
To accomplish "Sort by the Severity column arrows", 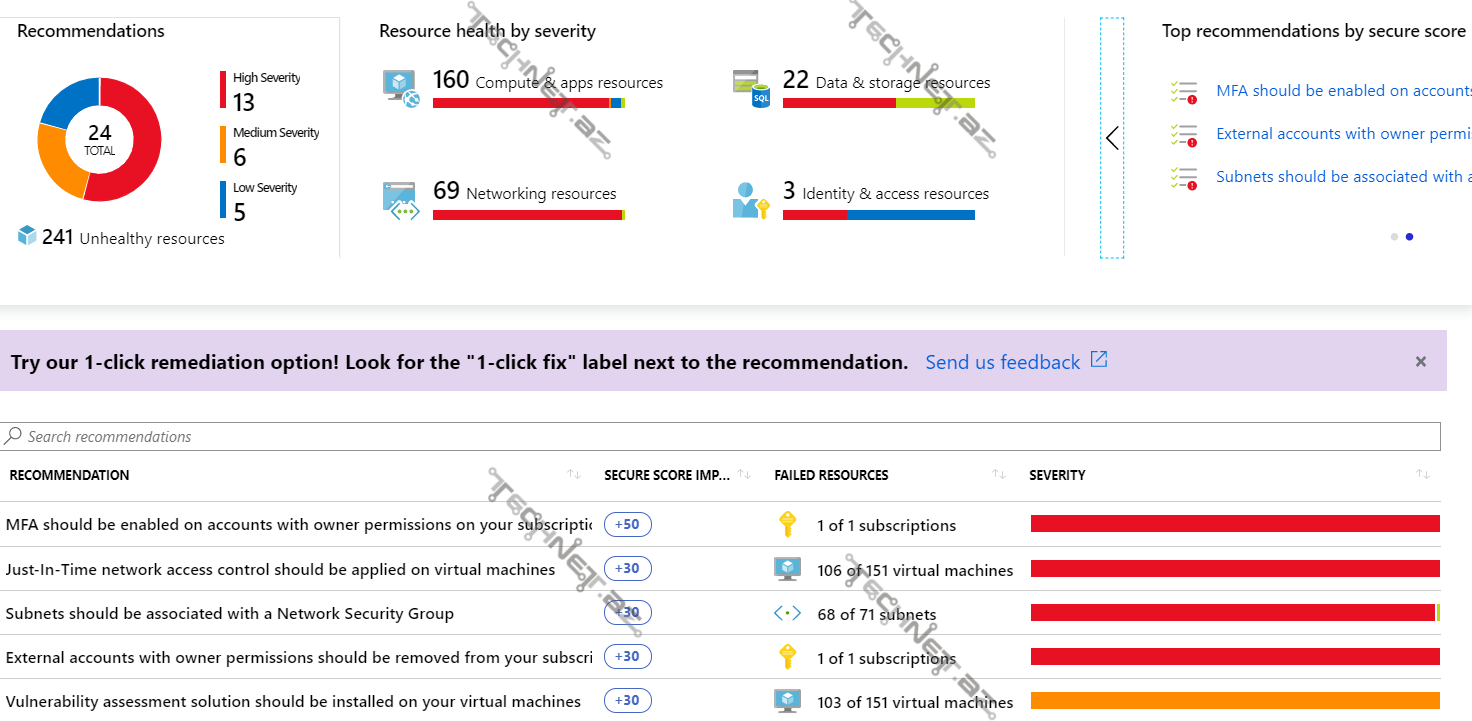I will point(1423,474).
